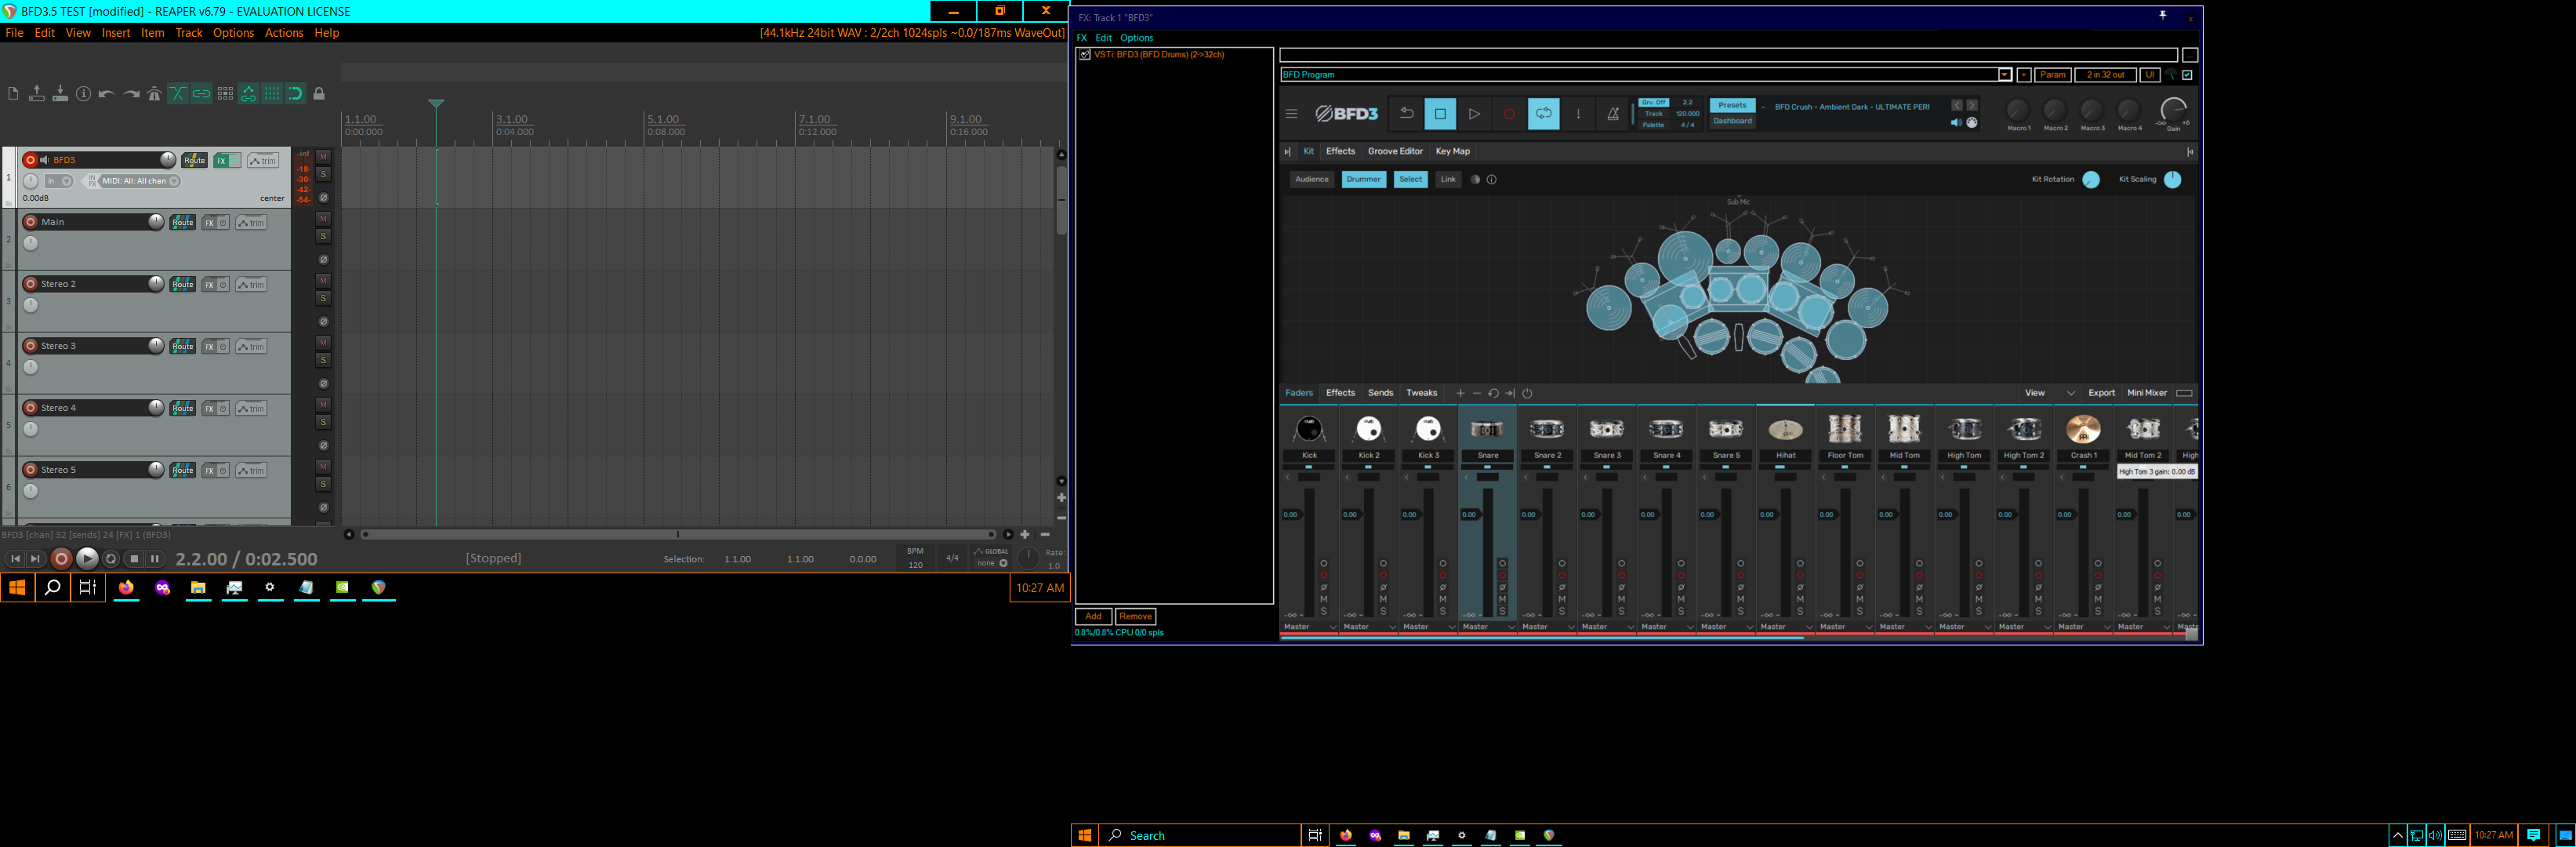Open Floor Tom Master output dropdown
Image resolution: width=2576 pixels, height=847 pixels.
pyautogui.click(x=1845, y=627)
